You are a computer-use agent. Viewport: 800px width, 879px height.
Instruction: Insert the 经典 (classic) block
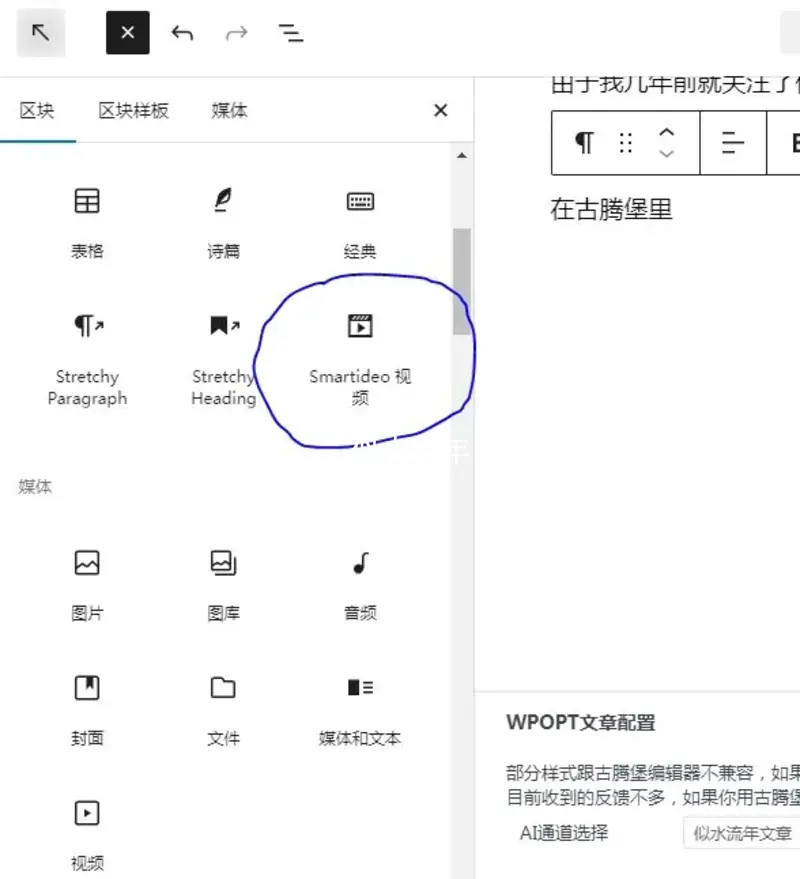(360, 221)
